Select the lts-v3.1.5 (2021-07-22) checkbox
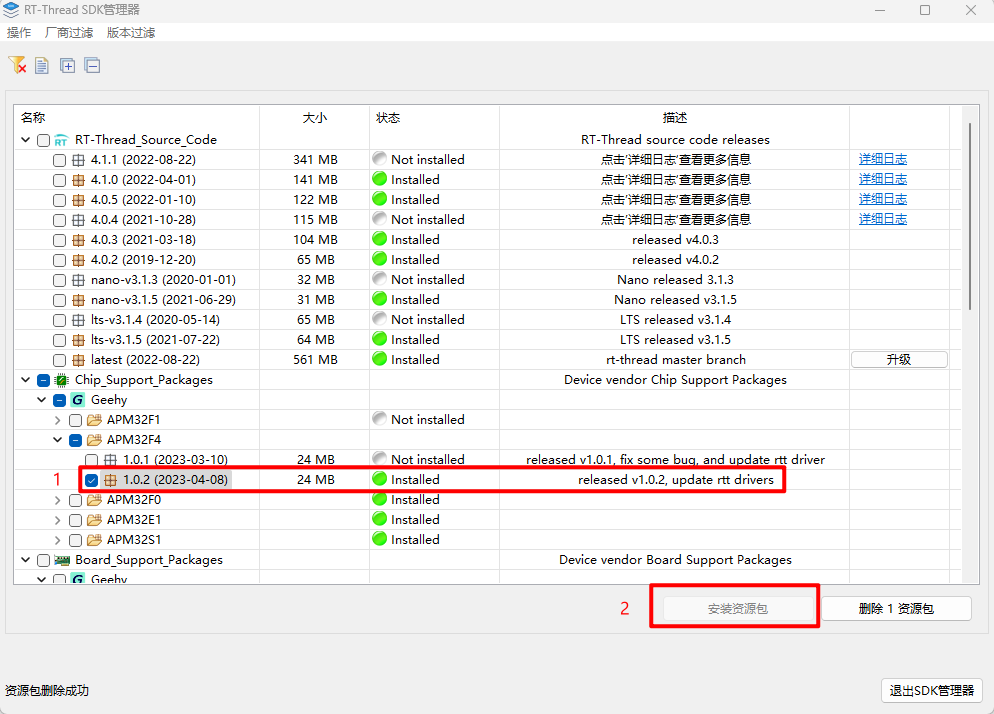 coord(60,340)
